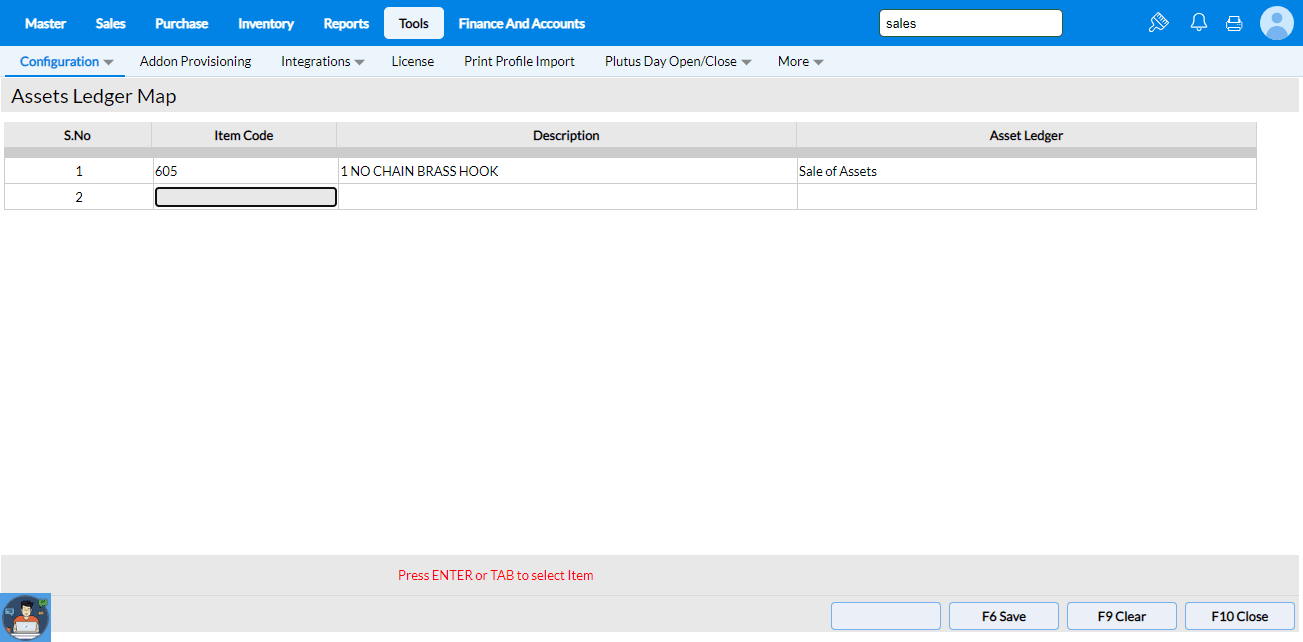Open the support assistant chat icon
This screenshot has width=1303, height=642.
[25, 617]
